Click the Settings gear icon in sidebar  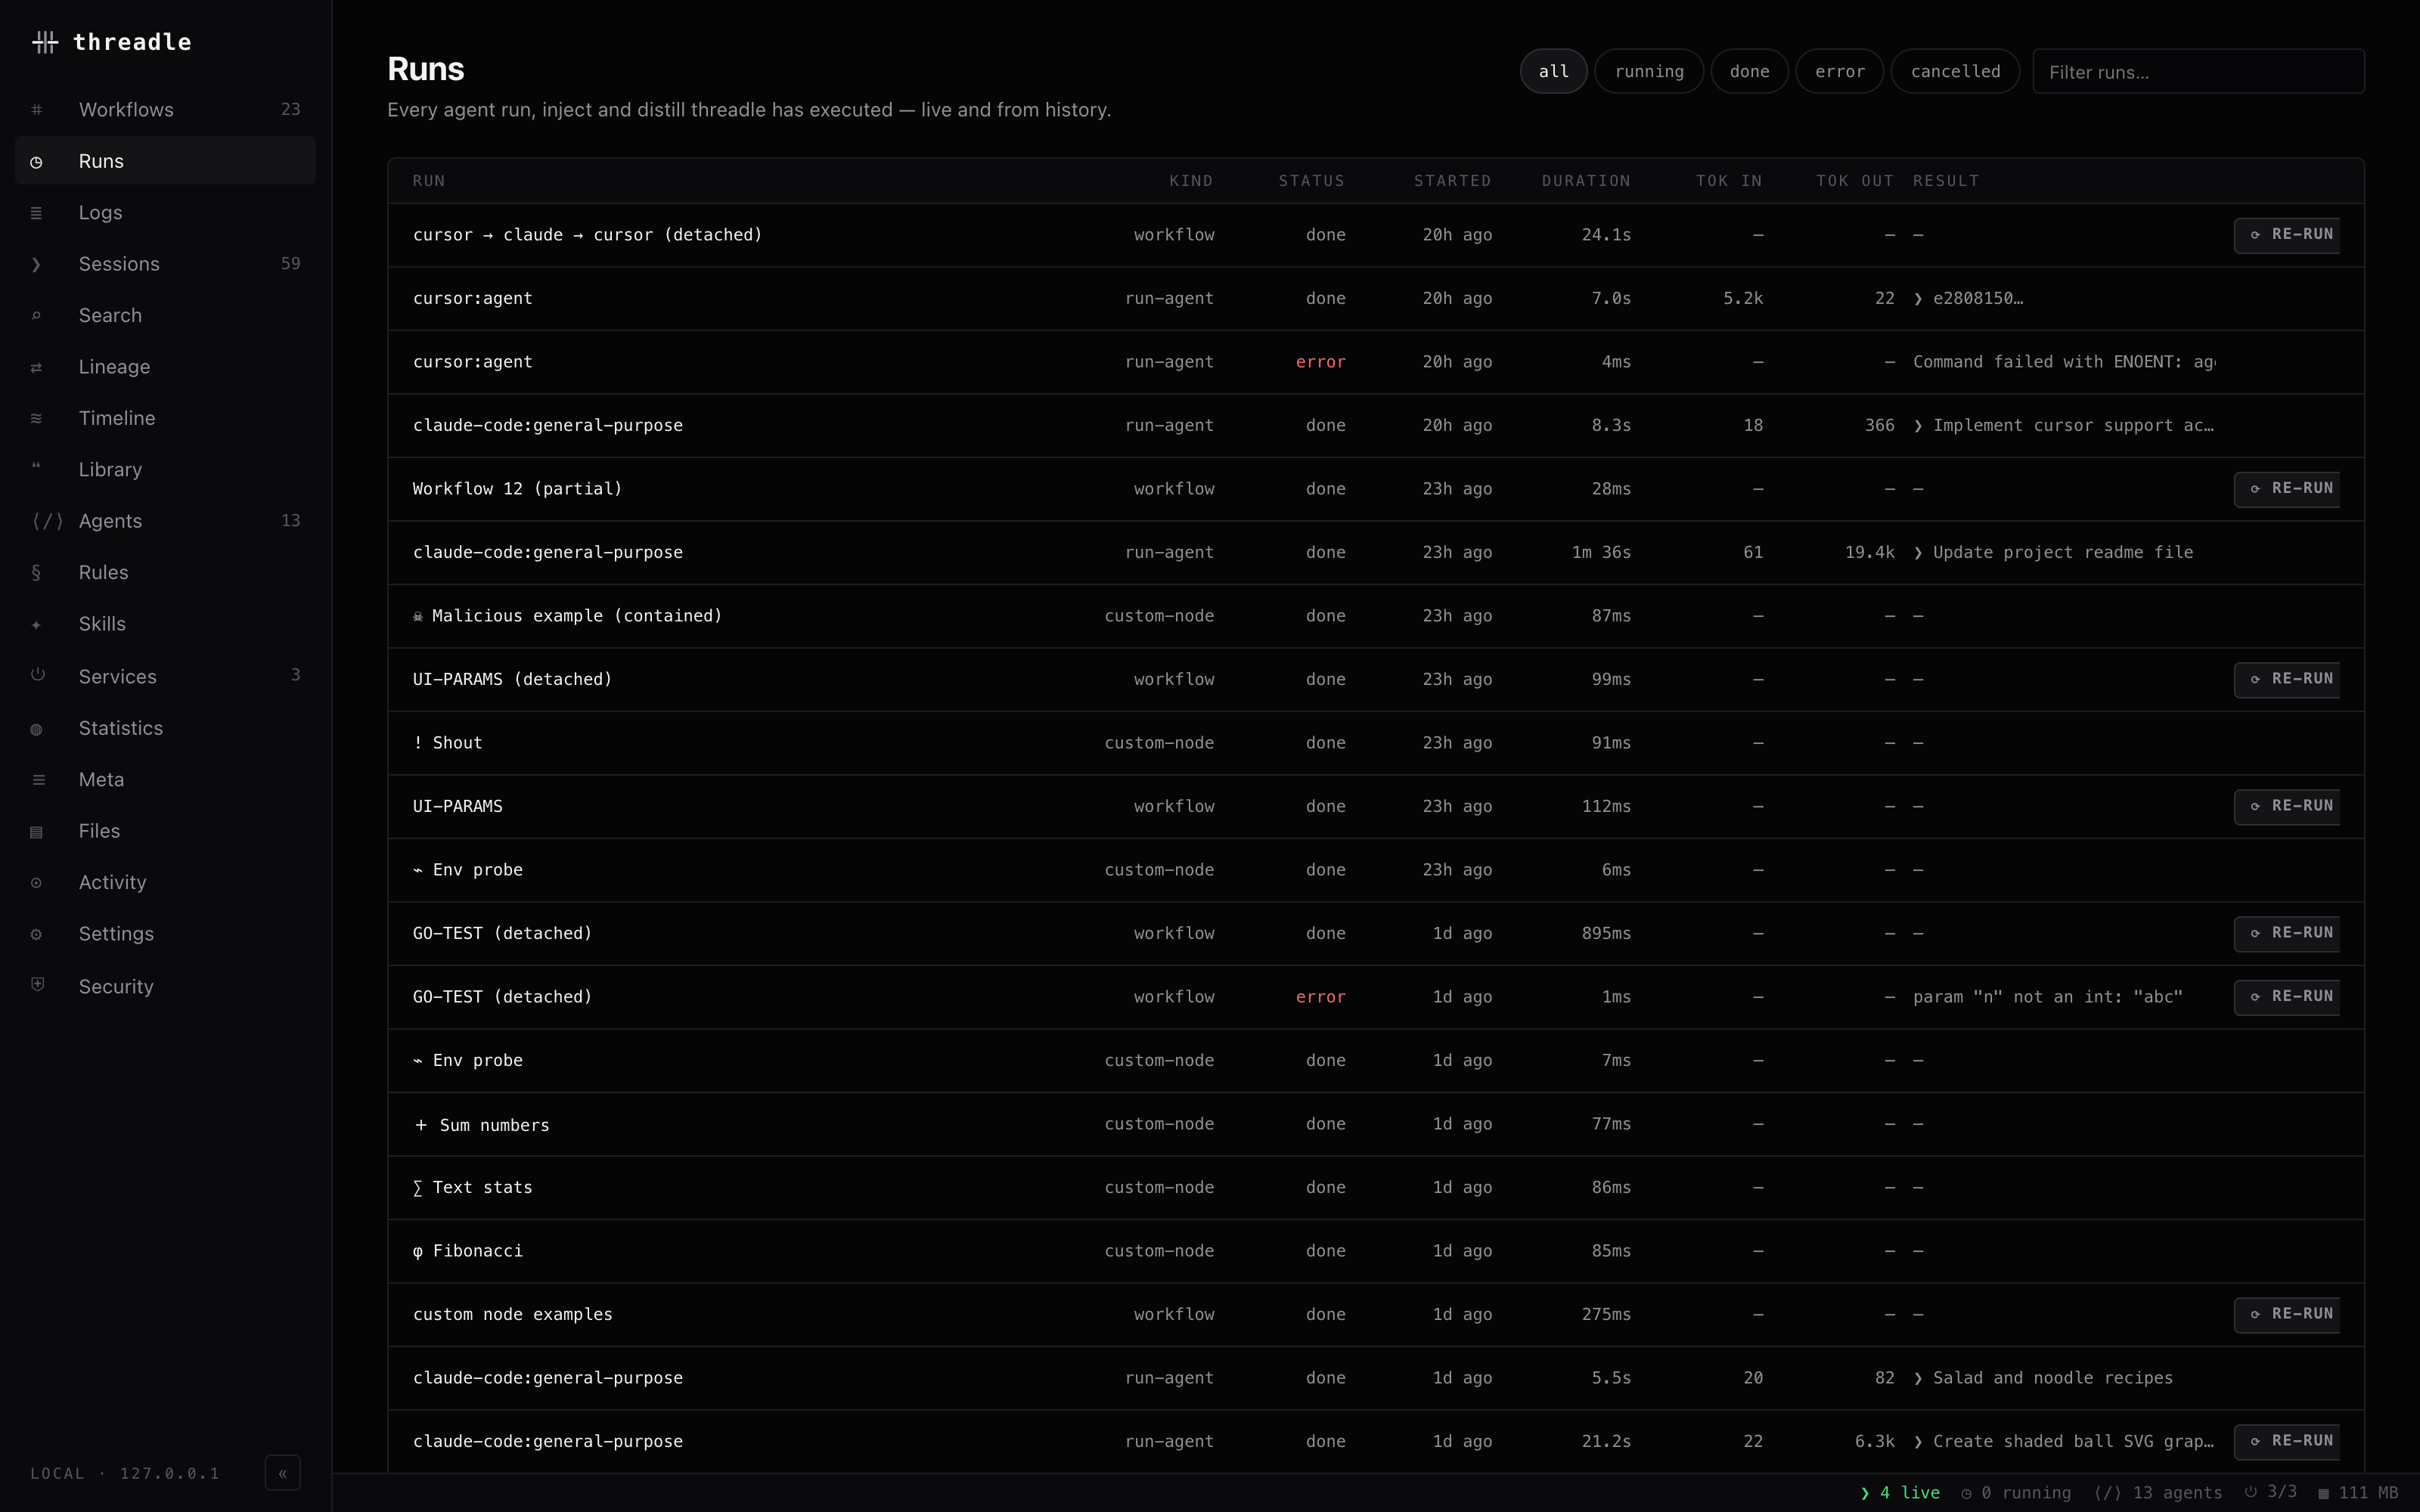[37, 935]
